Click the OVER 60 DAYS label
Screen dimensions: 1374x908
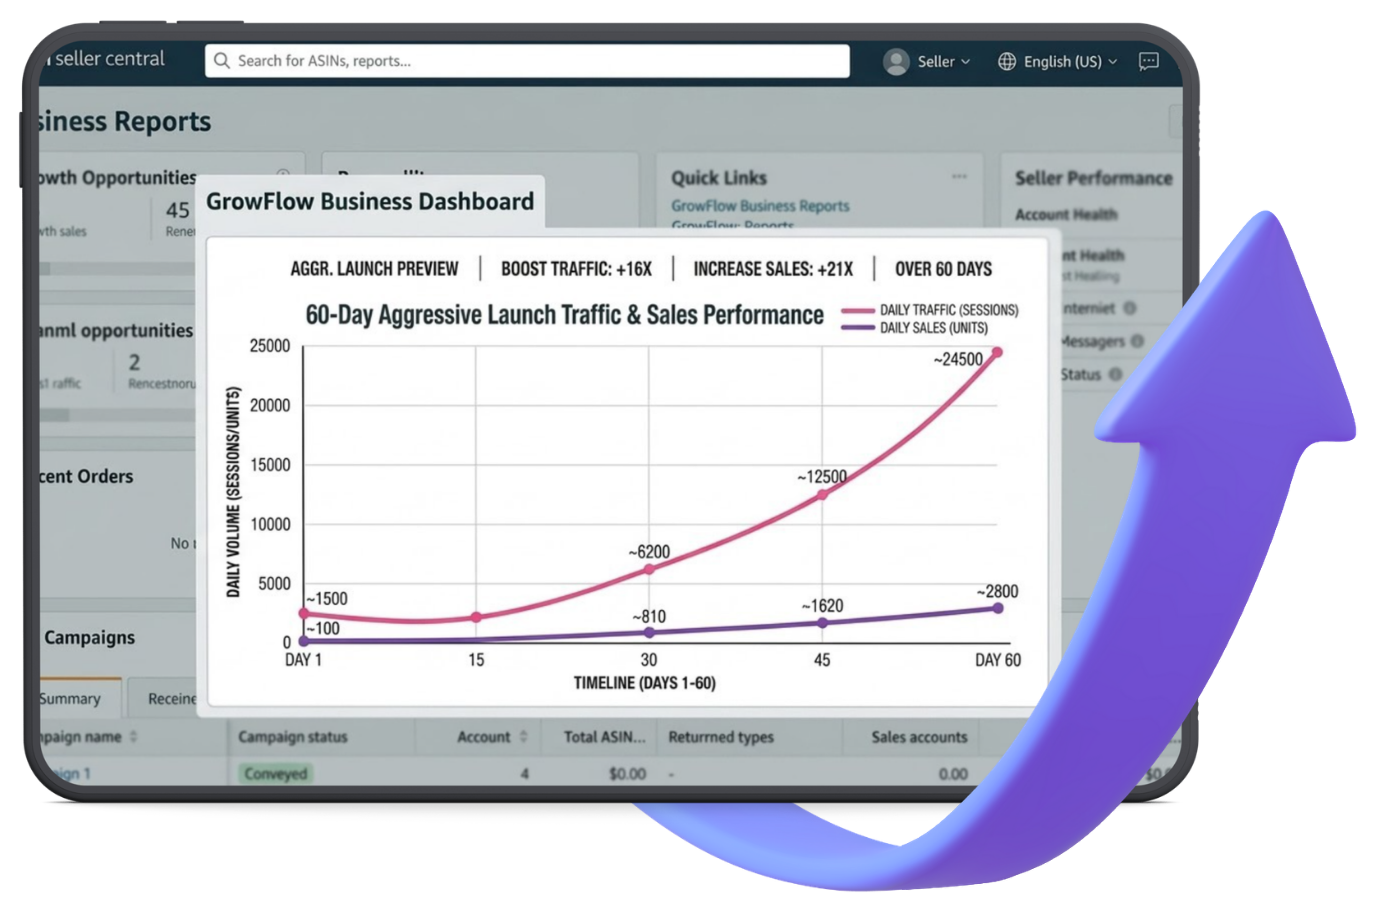pyautogui.click(x=943, y=269)
